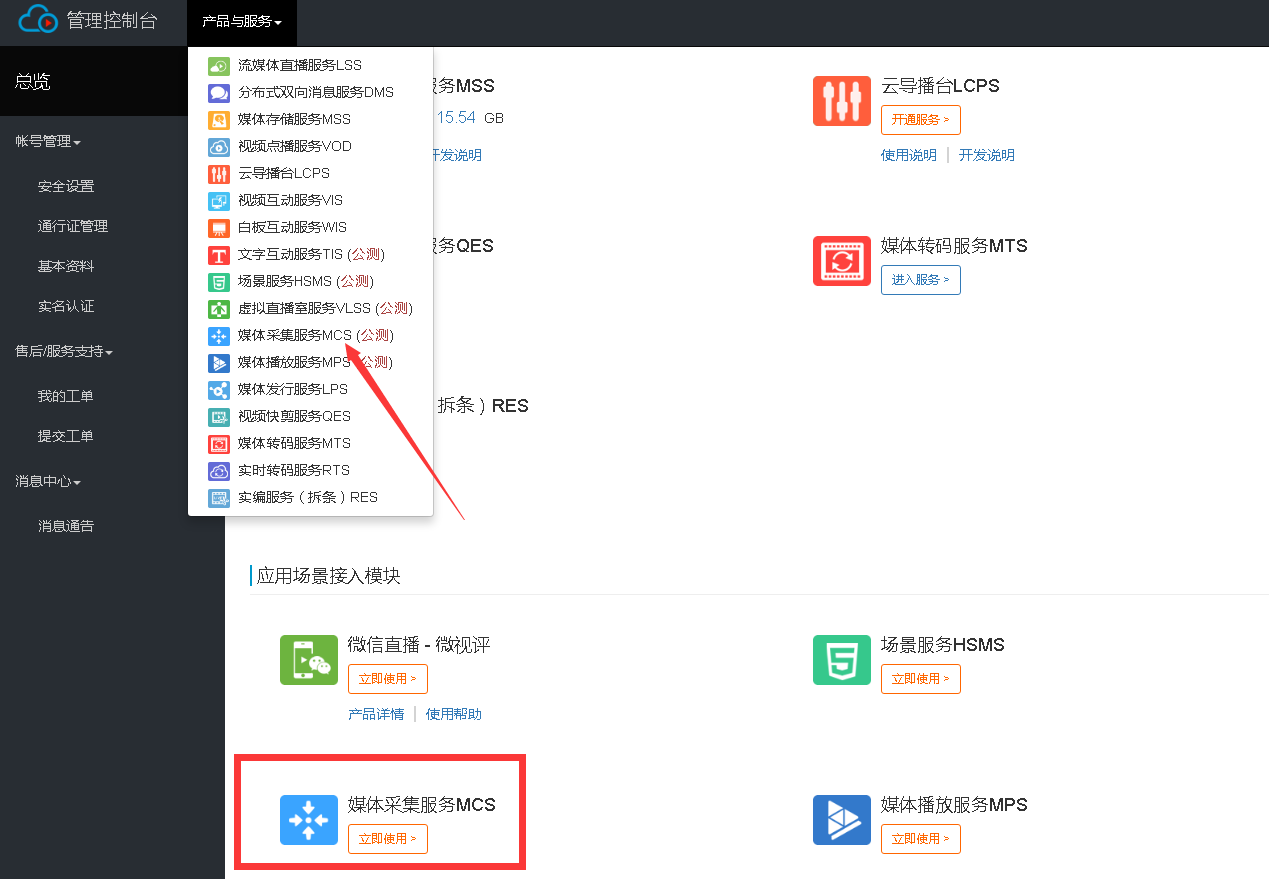Click the WIS whiteboard icon in menu
Viewport: 1269px width, 879px height.
(x=219, y=228)
